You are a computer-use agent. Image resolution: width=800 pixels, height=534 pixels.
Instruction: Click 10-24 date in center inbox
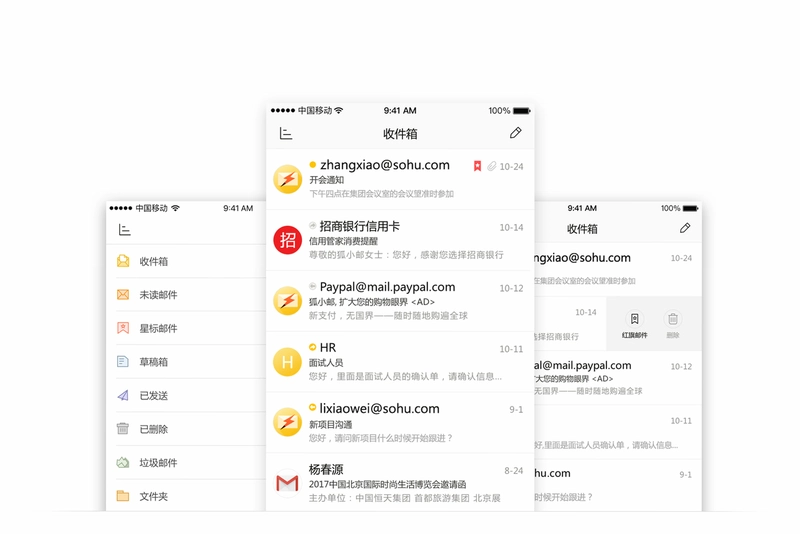[x=511, y=167]
